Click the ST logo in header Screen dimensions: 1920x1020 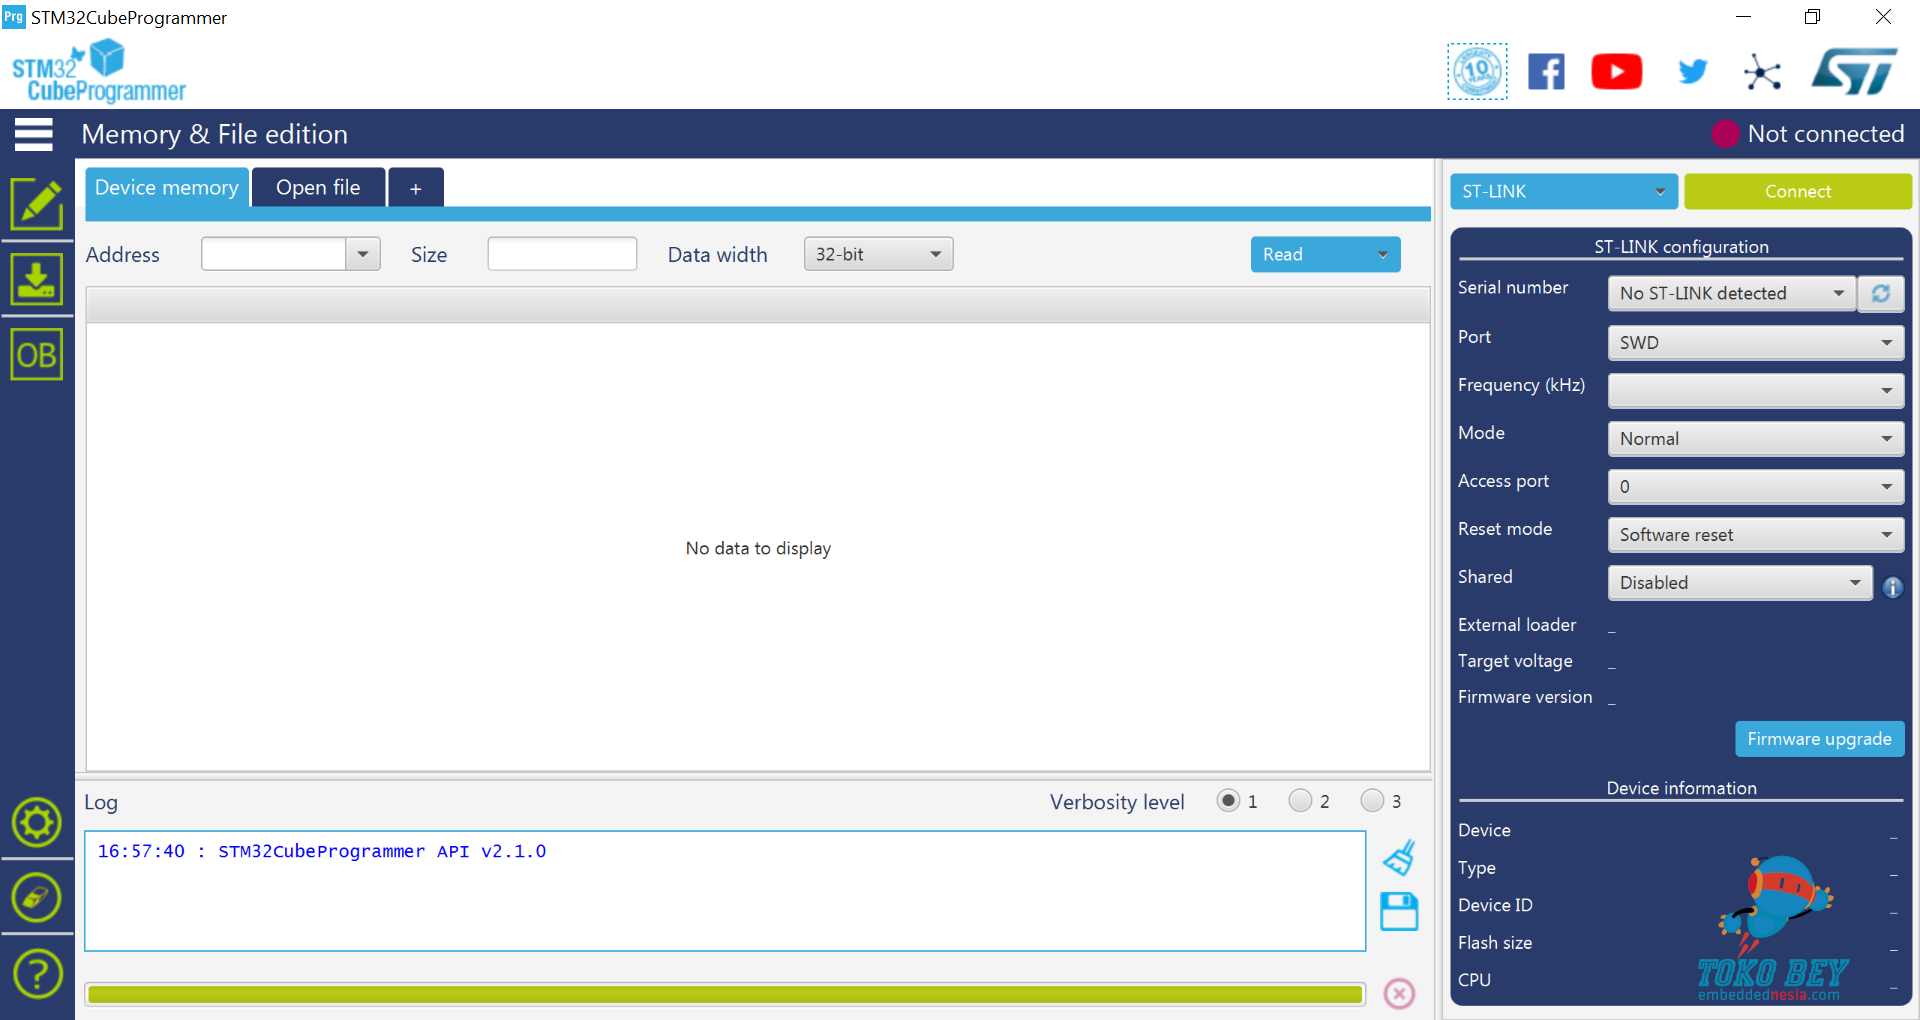pyautogui.click(x=1854, y=71)
